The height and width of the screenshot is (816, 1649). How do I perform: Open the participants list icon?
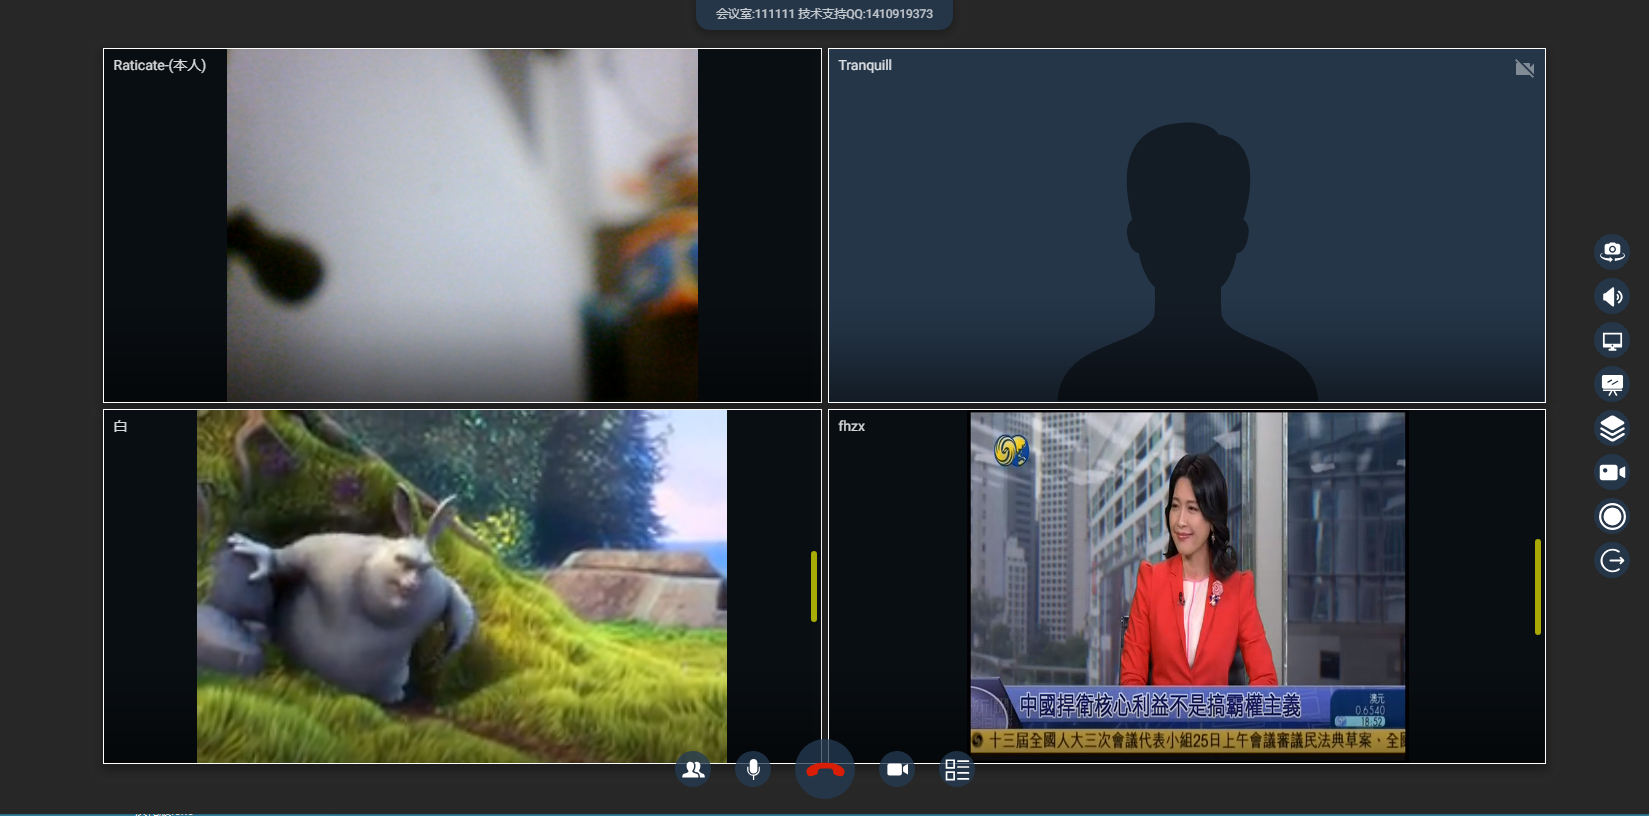(x=693, y=769)
